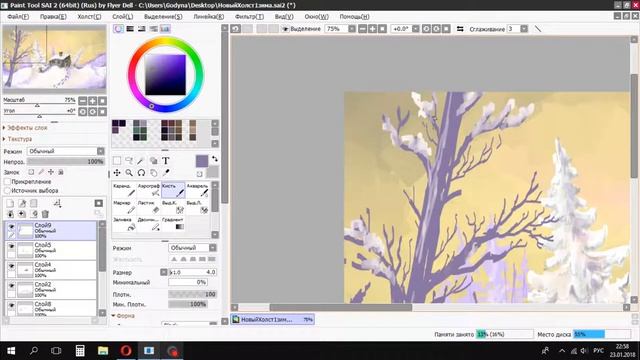Screen dimensions: 640x360
Task: Select the Text (T) tool
Action: pos(166,160)
